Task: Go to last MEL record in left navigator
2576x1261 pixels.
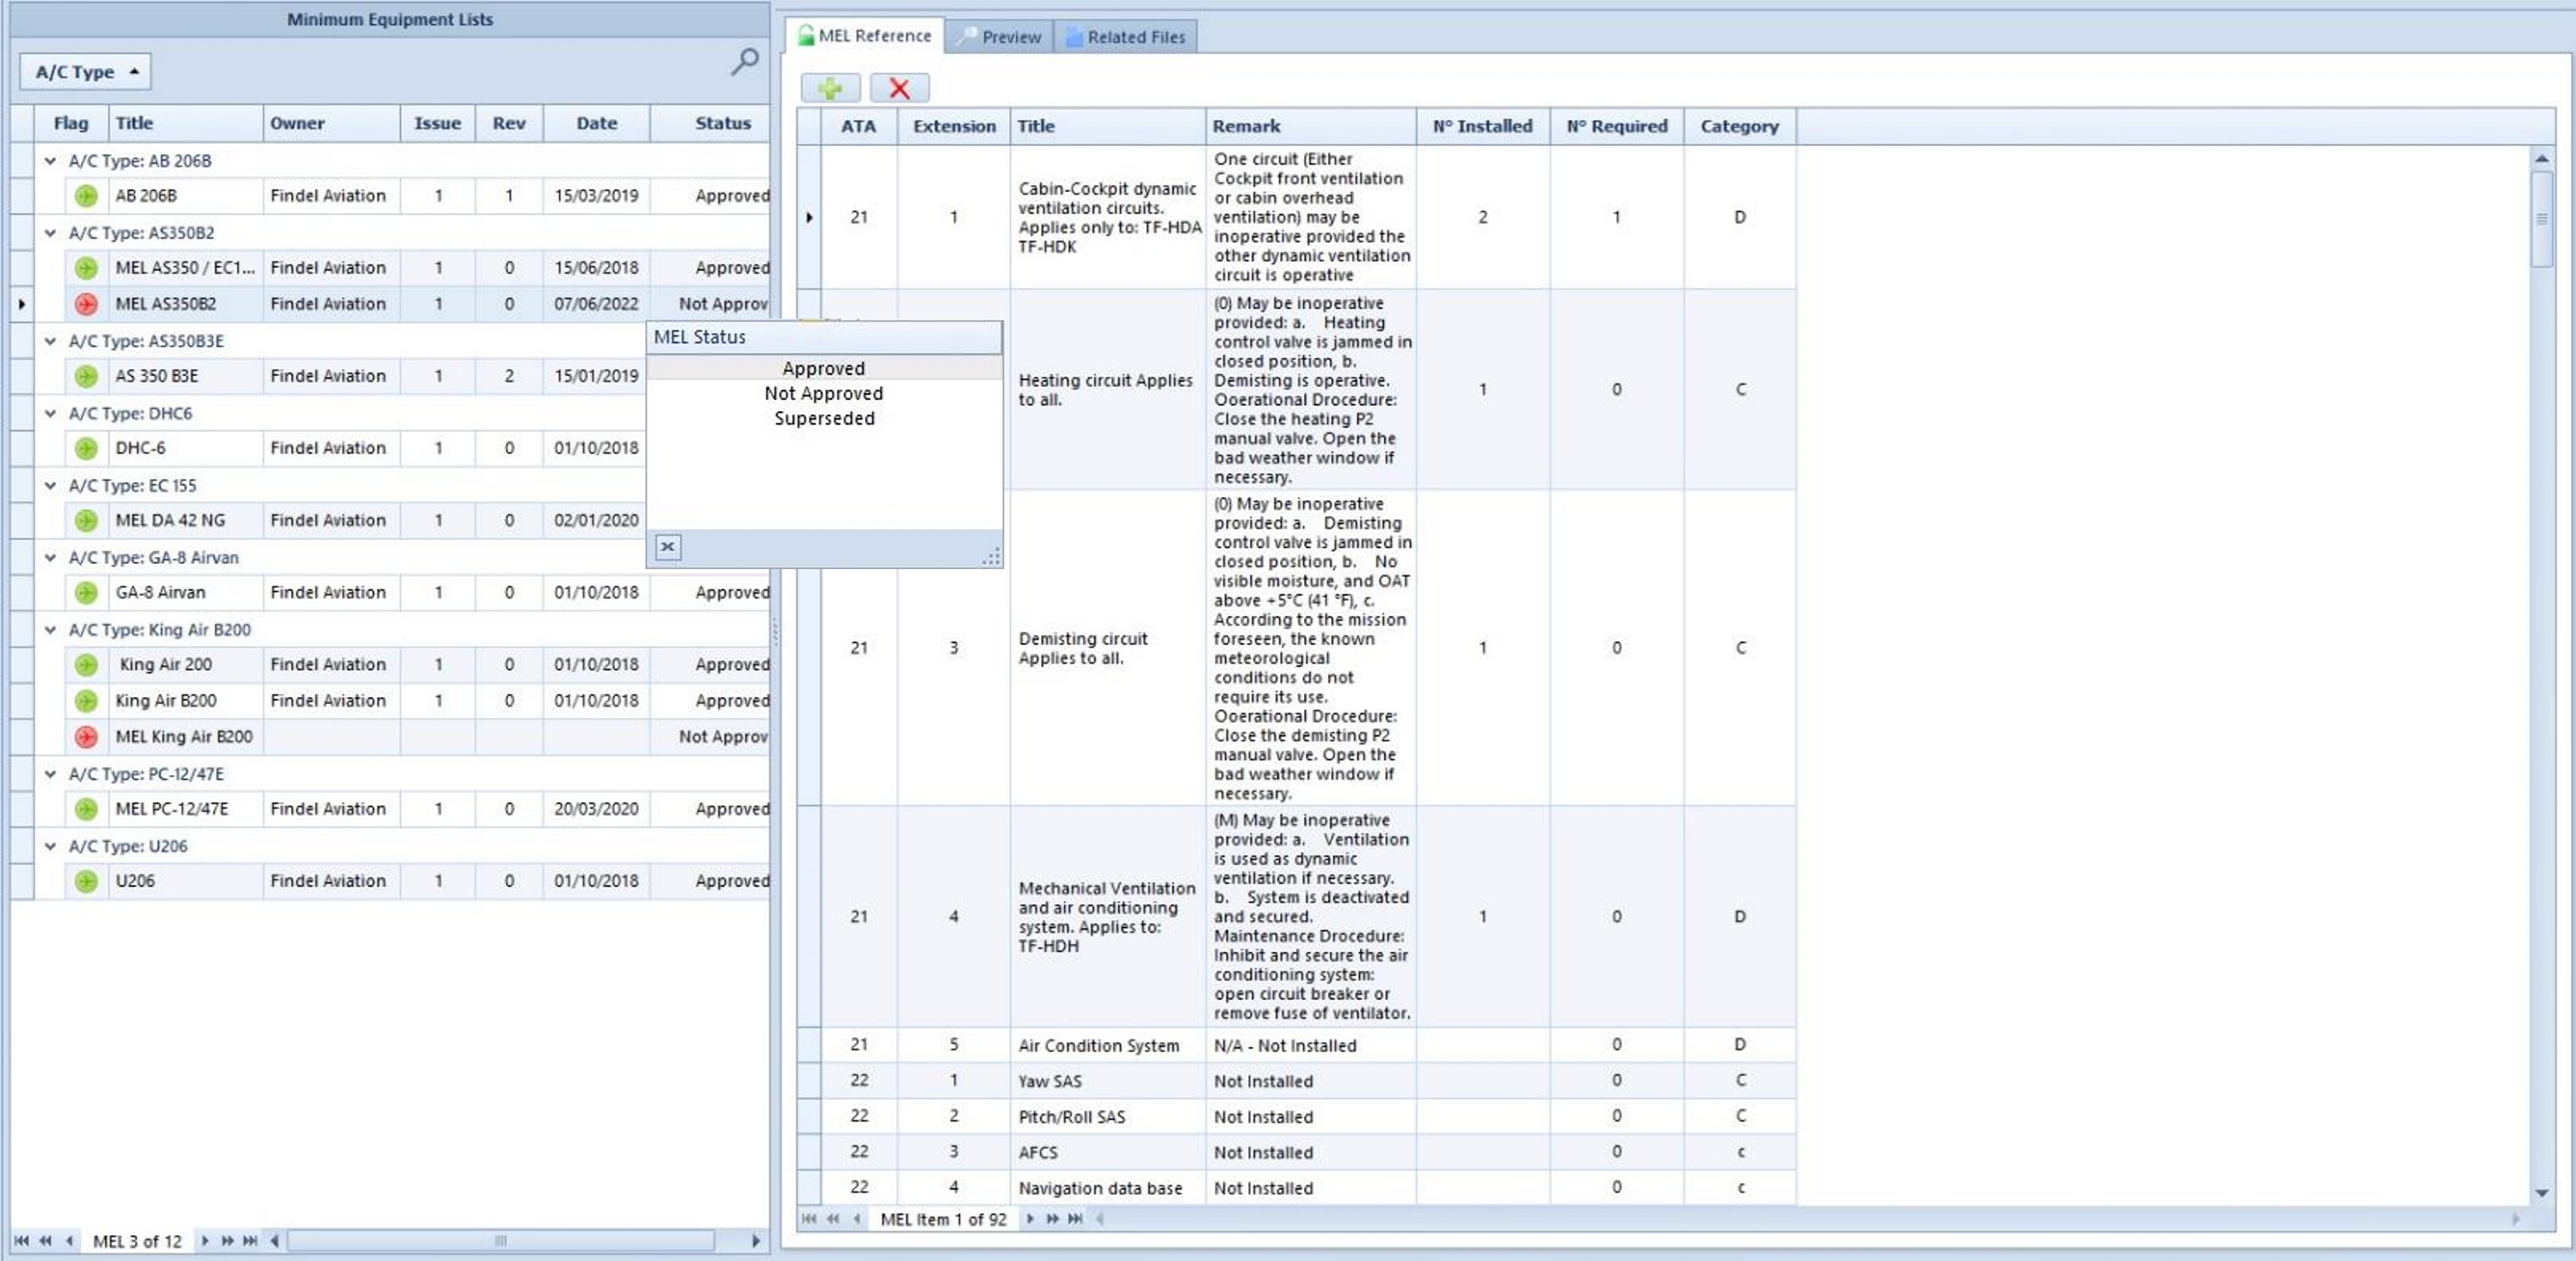Action: (250, 1241)
